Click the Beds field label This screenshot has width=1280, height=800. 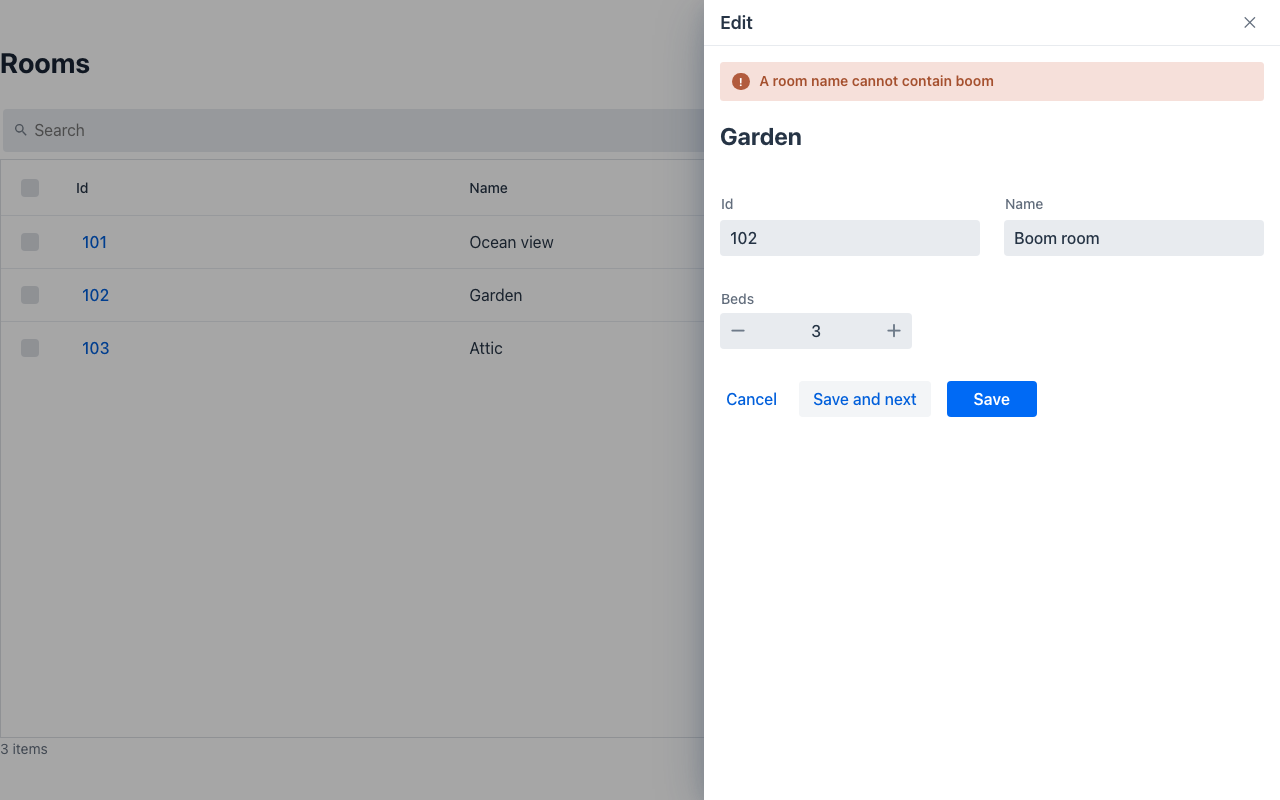pos(737,299)
